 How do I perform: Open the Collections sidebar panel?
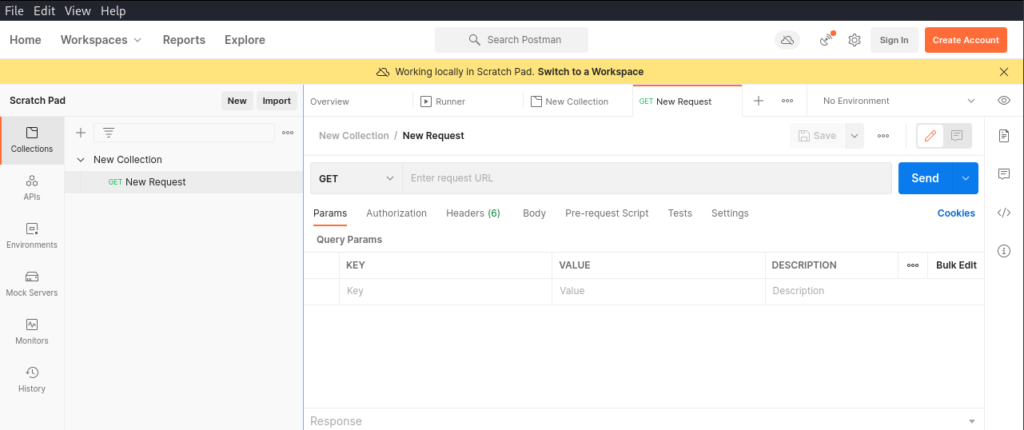(32, 141)
